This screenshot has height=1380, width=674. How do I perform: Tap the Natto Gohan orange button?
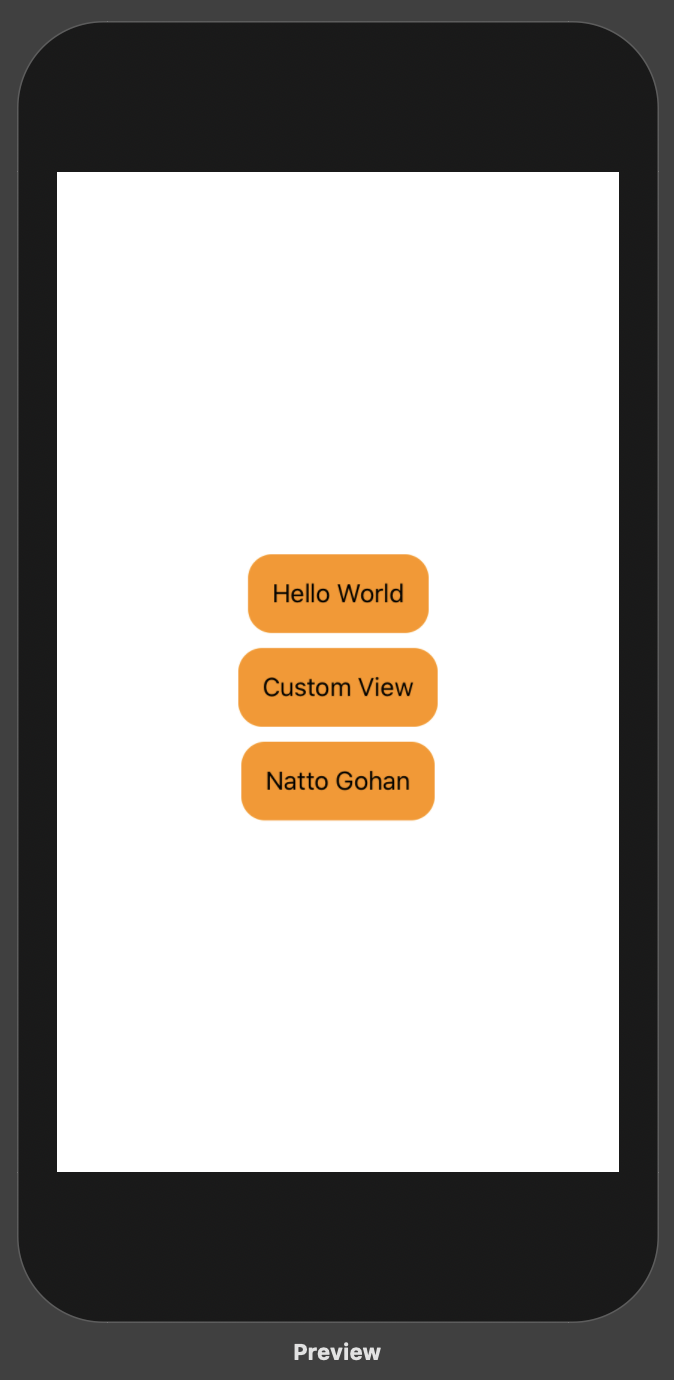tap(338, 781)
